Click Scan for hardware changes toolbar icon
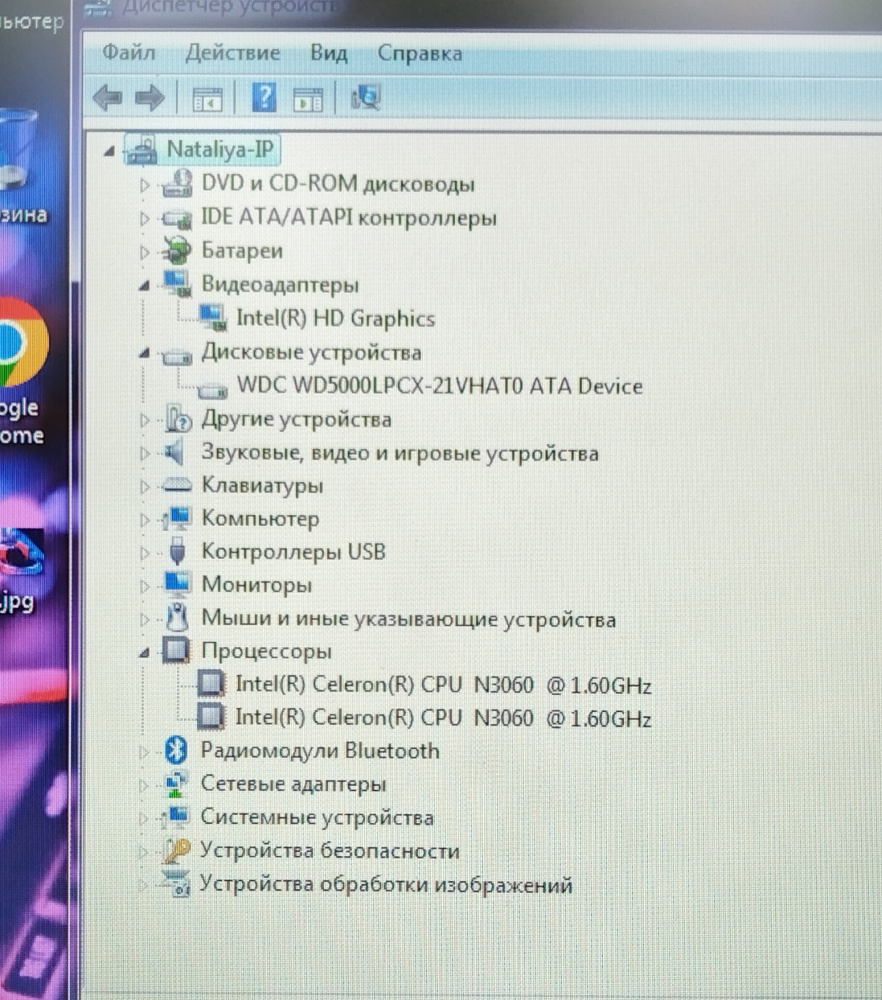This screenshot has width=882, height=1000. 366,98
